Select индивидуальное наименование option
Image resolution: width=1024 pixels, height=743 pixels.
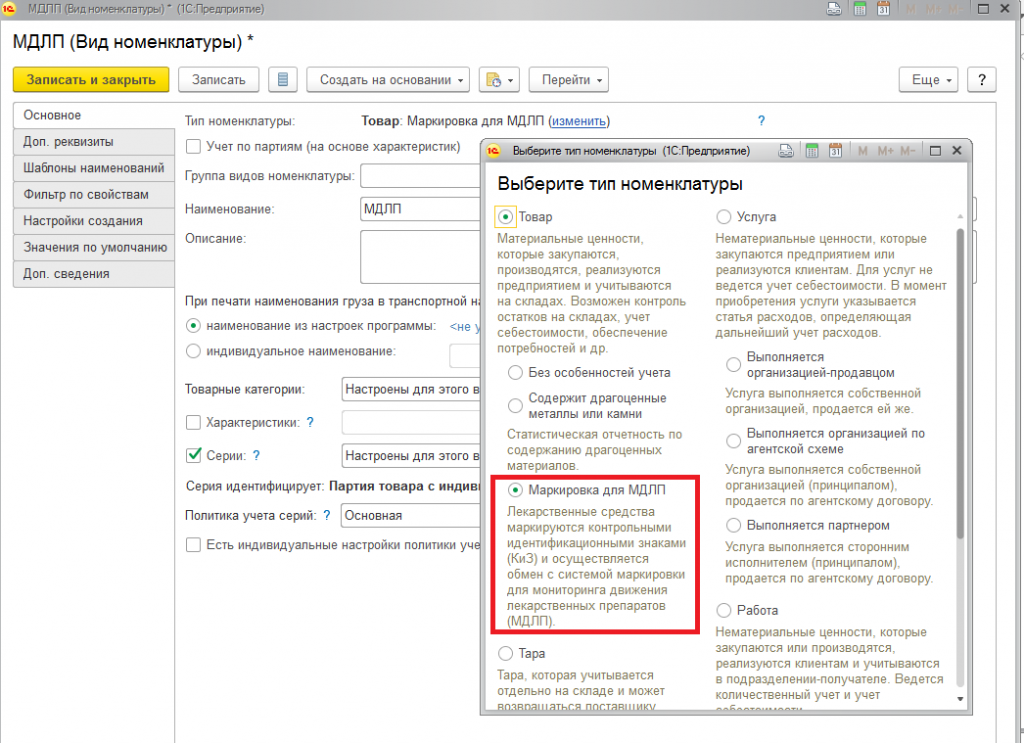pyautogui.click(x=193, y=351)
